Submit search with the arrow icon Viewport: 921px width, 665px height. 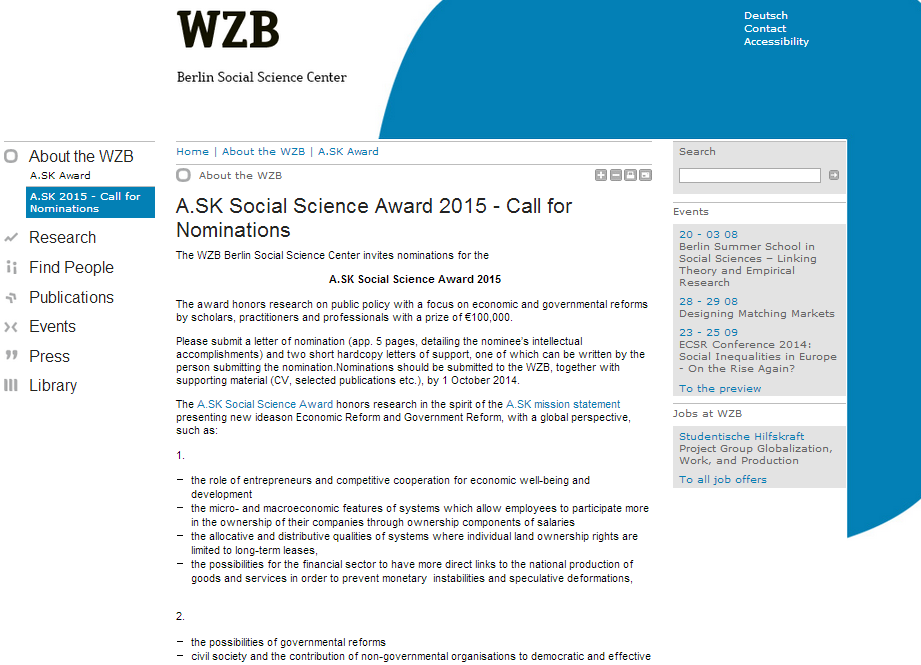click(834, 175)
